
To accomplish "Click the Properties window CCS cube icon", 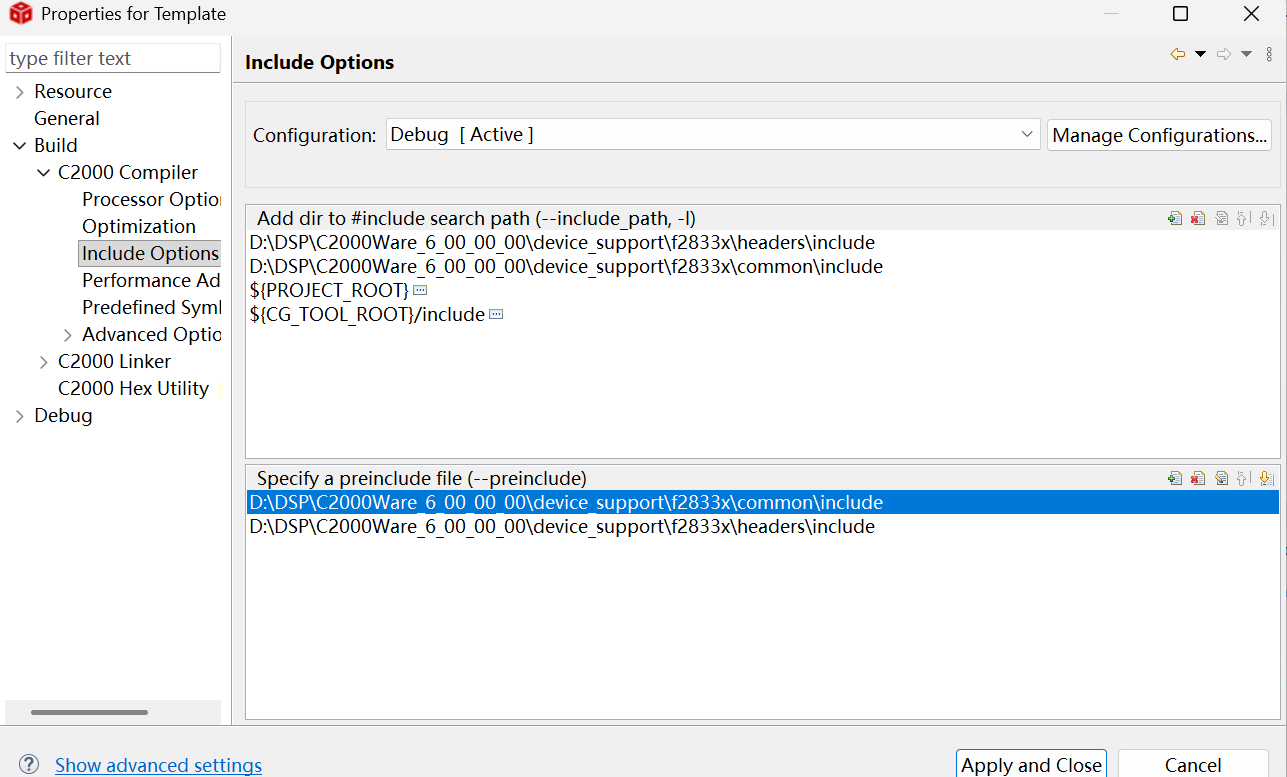I will (20, 14).
